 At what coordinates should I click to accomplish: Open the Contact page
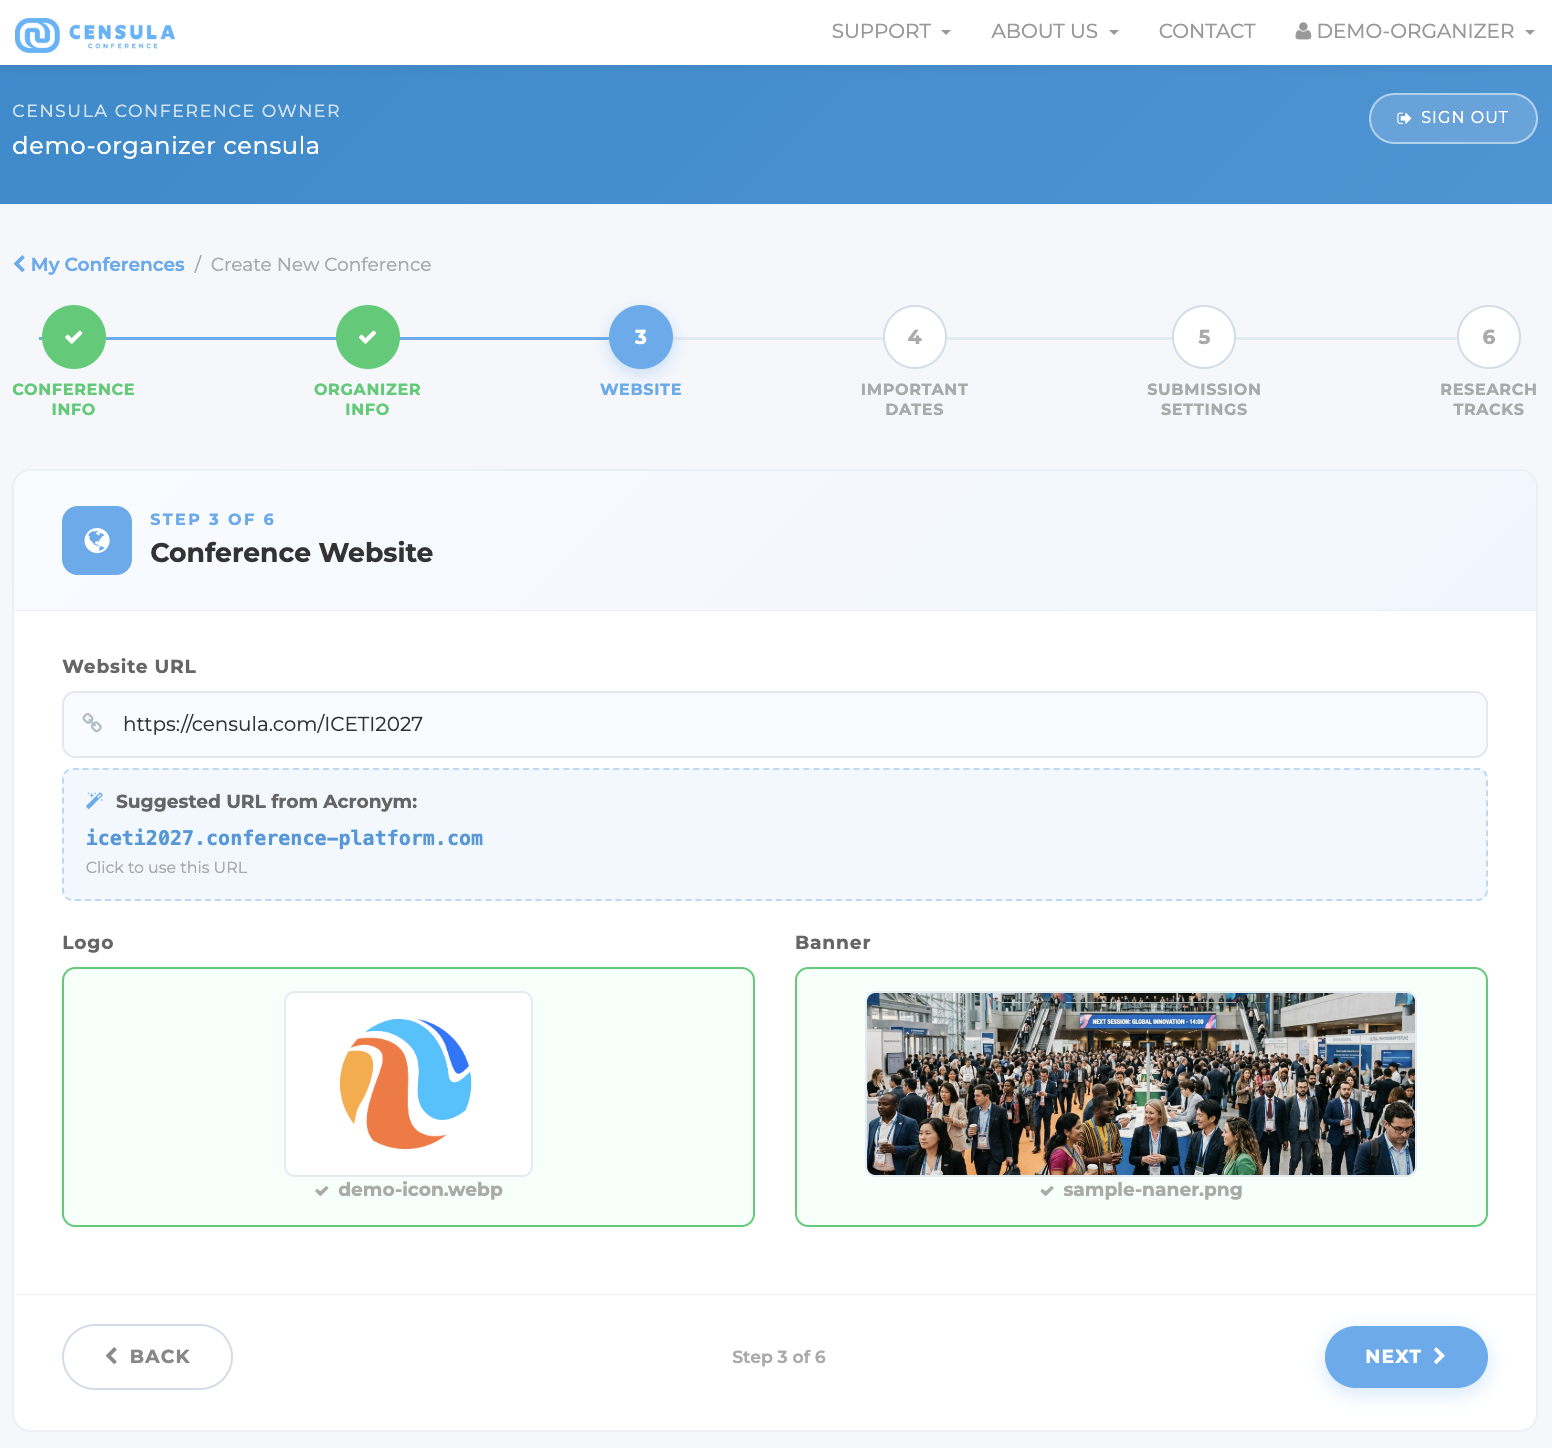1207,31
